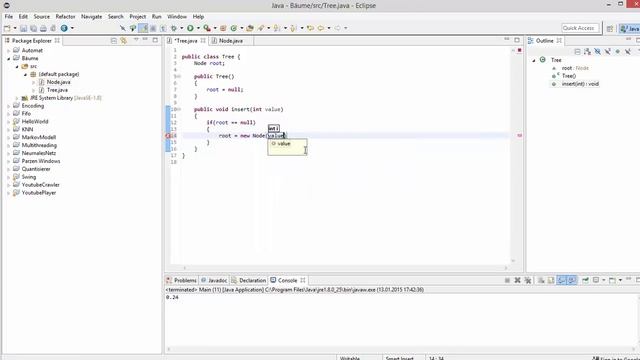Click Sort icon in Outline toolbar
This screenshot has height=360, width=640.
pyautogui.click(x=587, y=51)
